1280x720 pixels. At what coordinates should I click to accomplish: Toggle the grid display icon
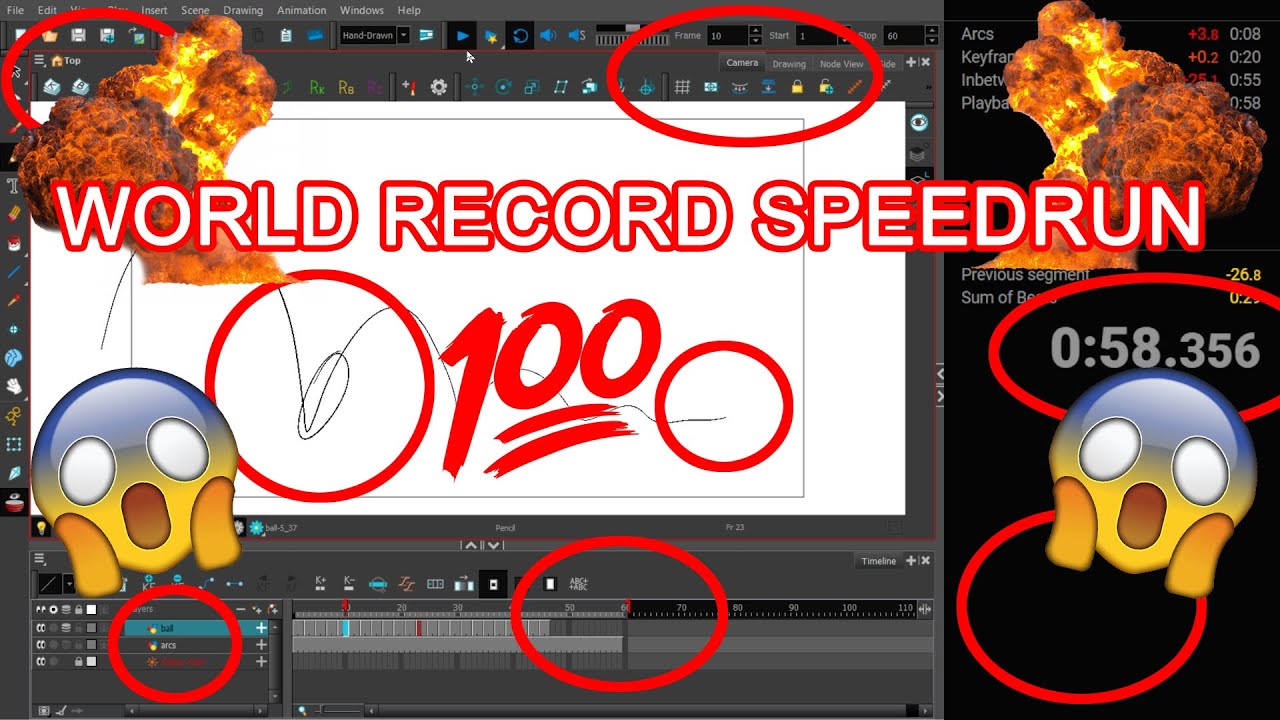click(x=682, y=88)
